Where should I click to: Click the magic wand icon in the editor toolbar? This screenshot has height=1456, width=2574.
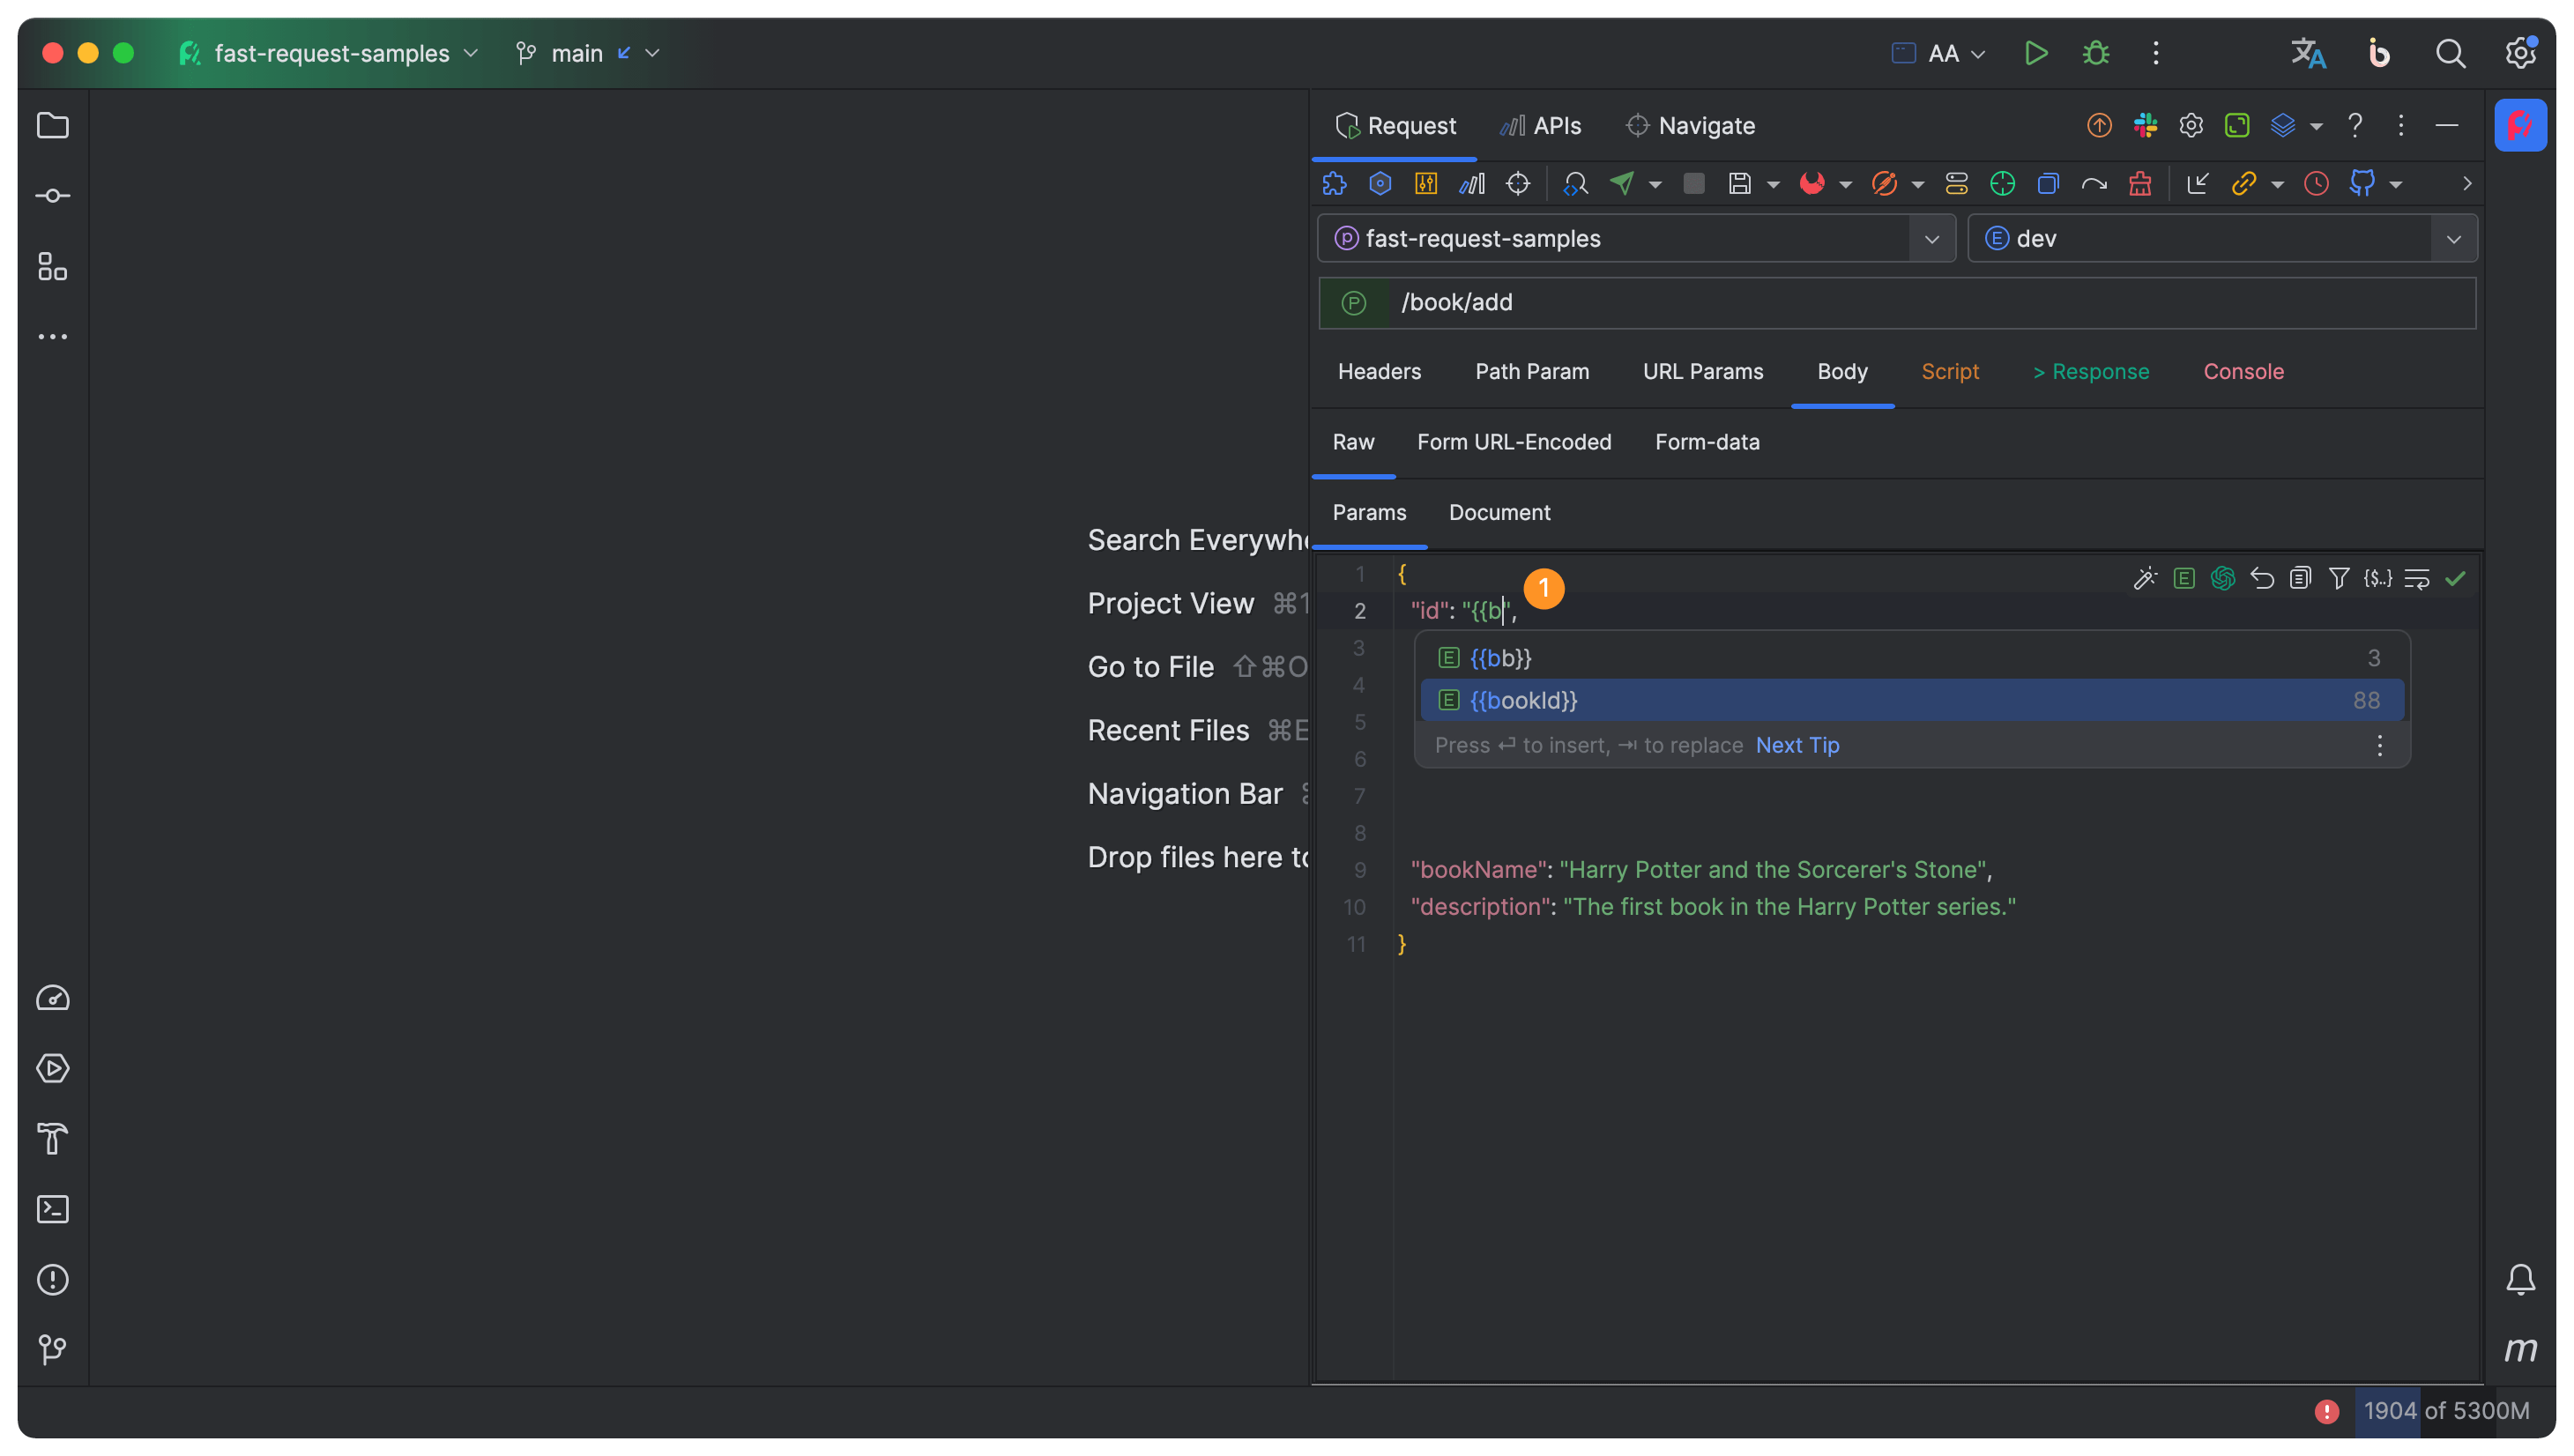[2144, 579]
